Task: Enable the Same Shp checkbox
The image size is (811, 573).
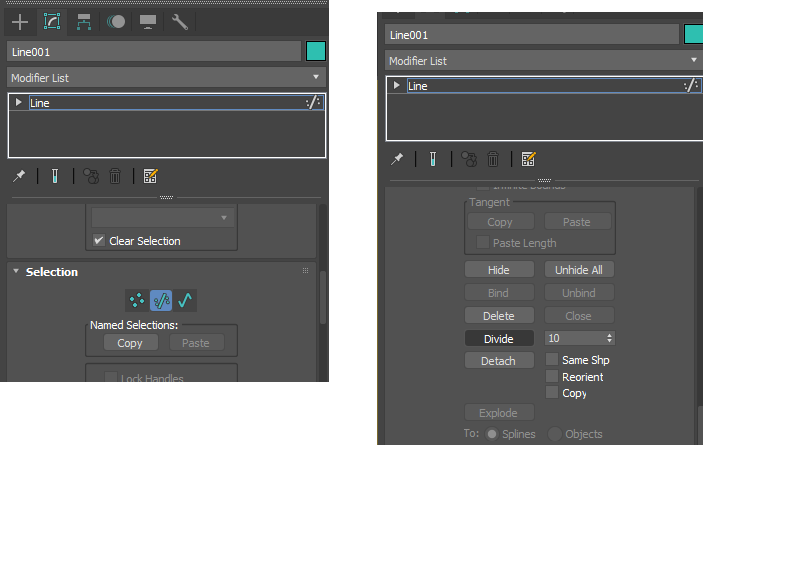Action: point(552,359)
